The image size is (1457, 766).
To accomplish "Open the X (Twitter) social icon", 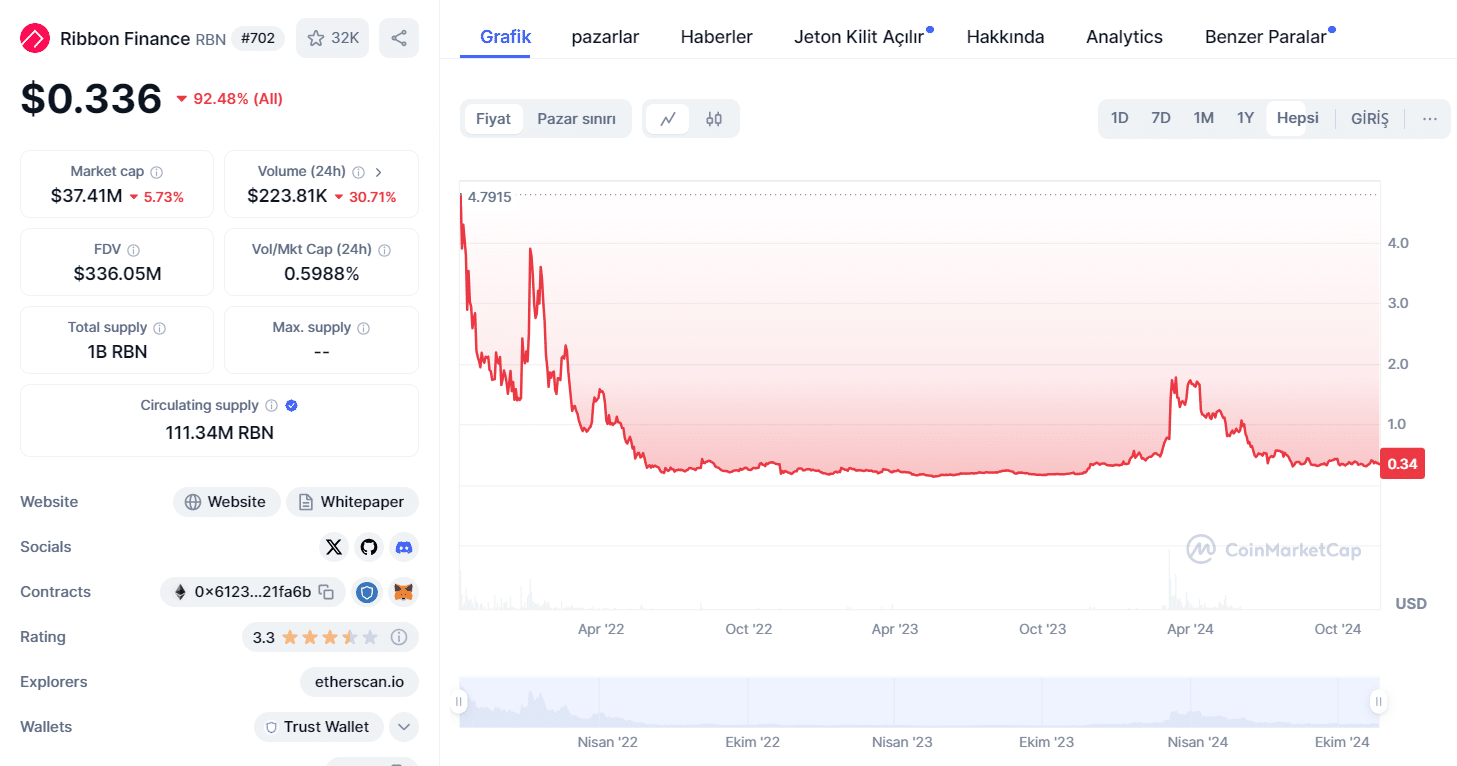I will coord(334,547).
